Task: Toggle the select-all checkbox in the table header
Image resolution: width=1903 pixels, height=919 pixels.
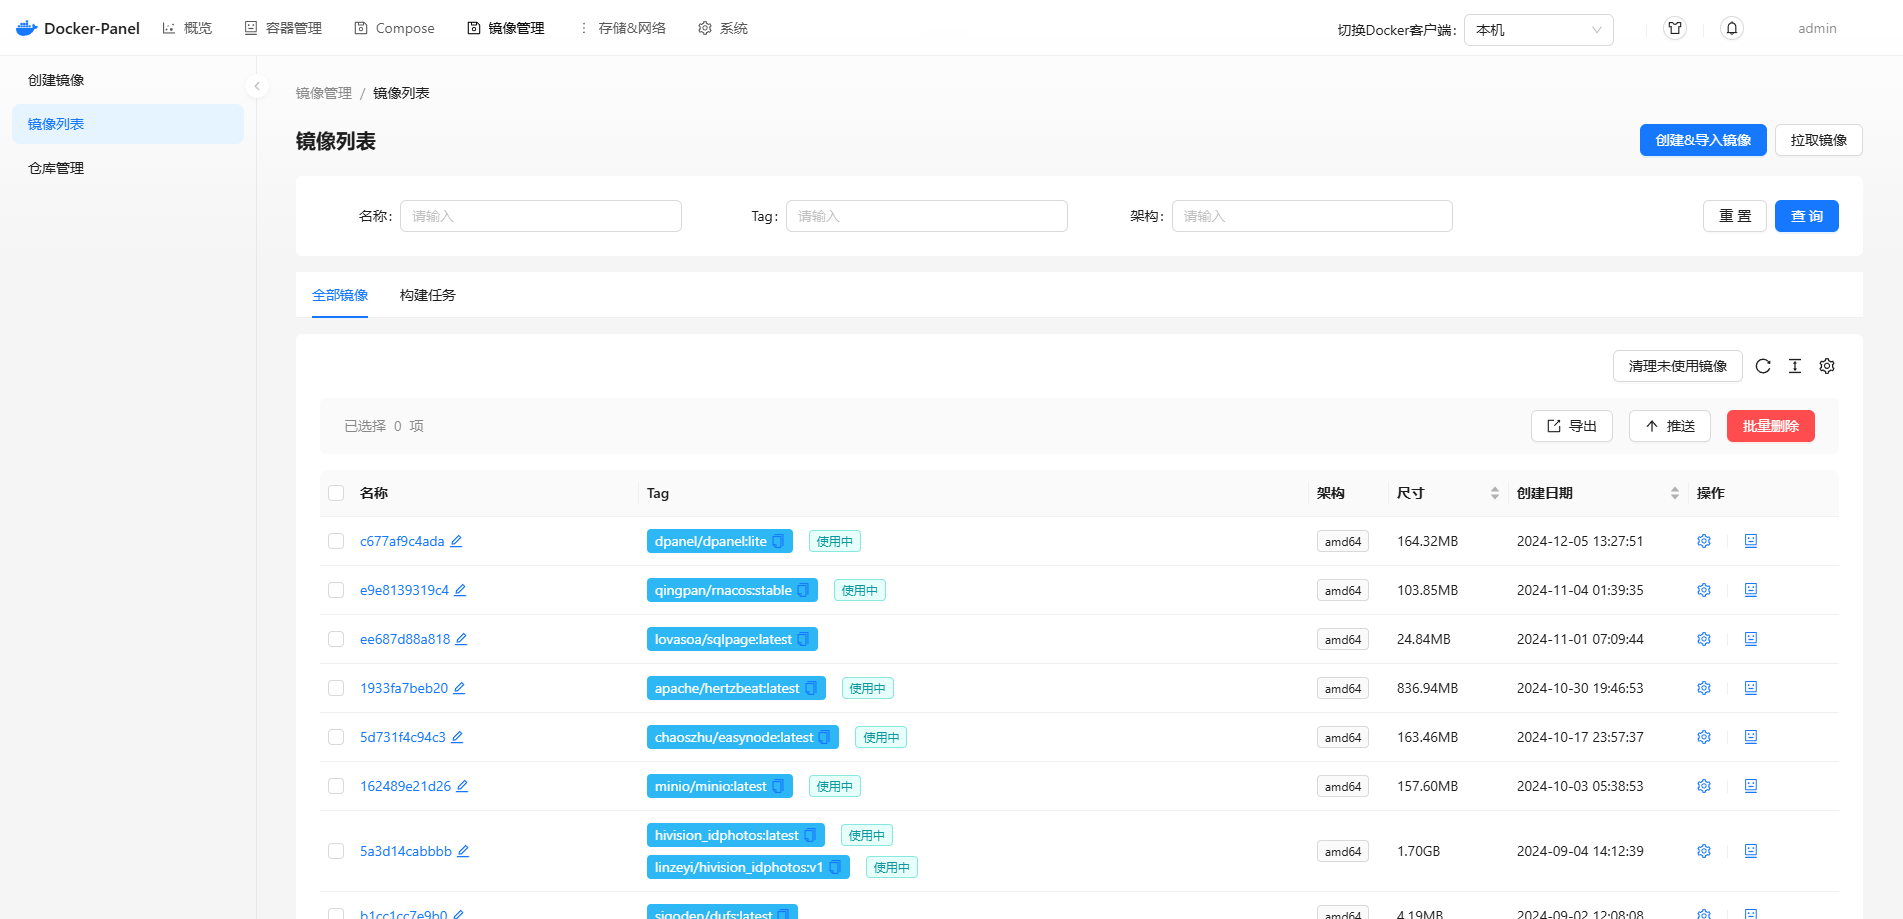Action: [x=336, y=493]
